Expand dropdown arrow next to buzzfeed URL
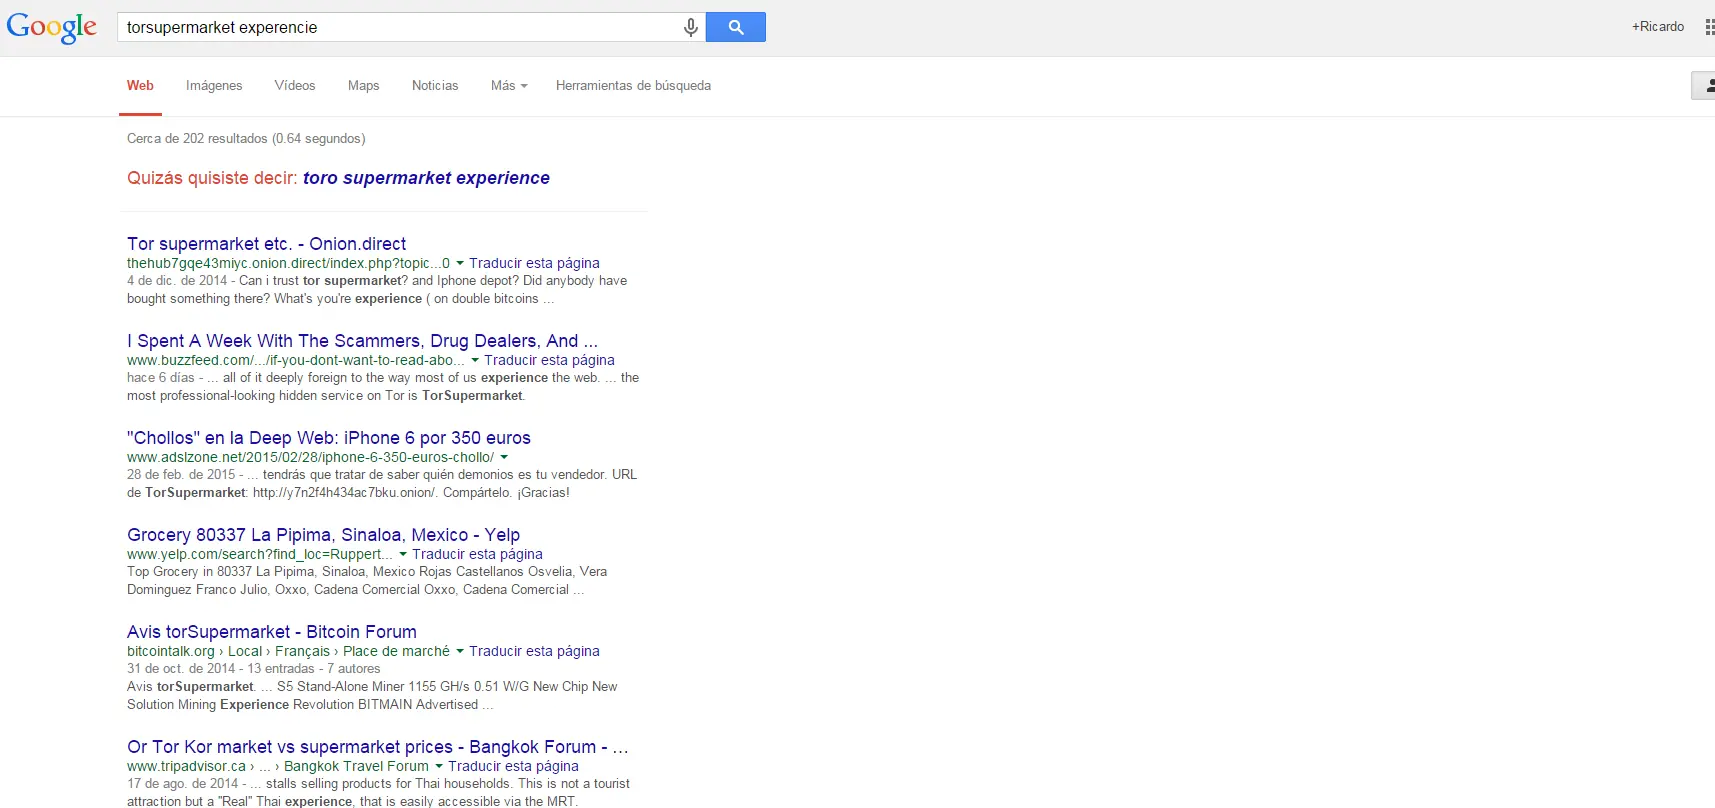The height and width of the screenshot is (808, 1715). point(475,361)
